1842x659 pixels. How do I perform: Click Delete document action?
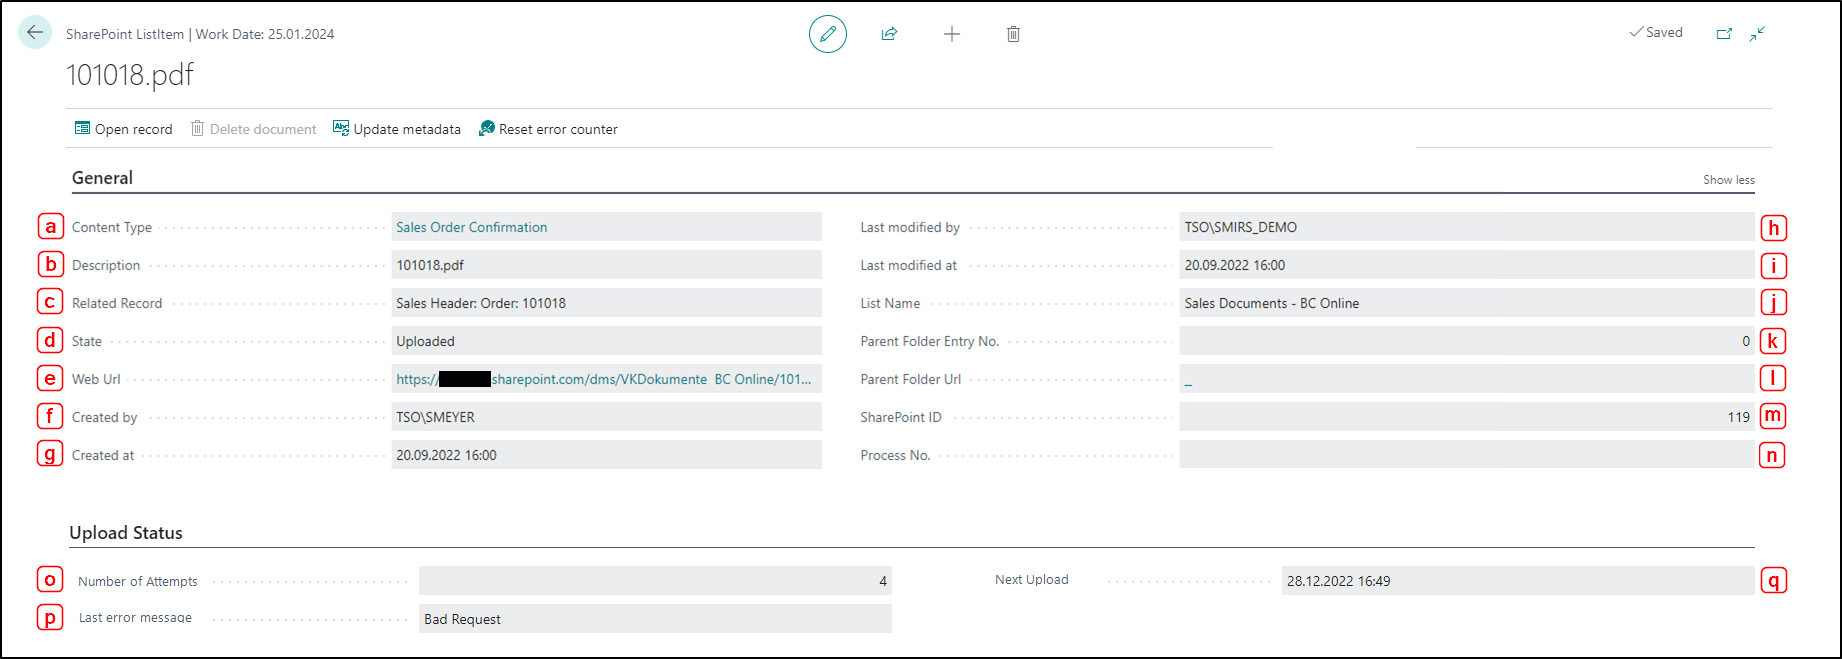254,129
